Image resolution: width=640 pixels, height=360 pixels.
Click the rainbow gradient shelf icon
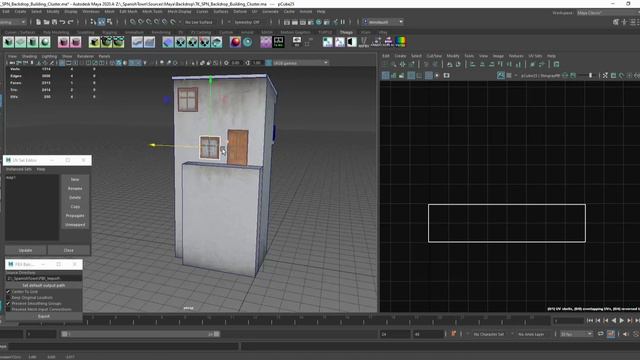(401, 42)
